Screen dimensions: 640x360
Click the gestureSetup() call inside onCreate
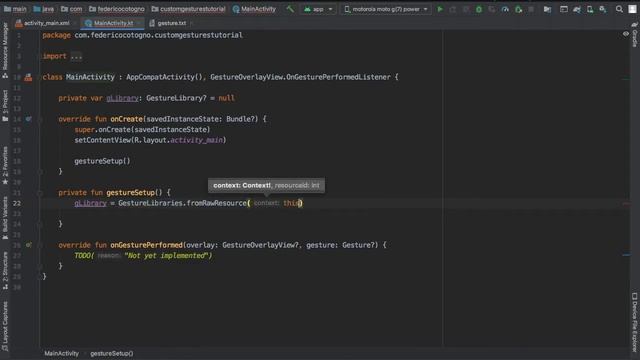coord(102,161)
